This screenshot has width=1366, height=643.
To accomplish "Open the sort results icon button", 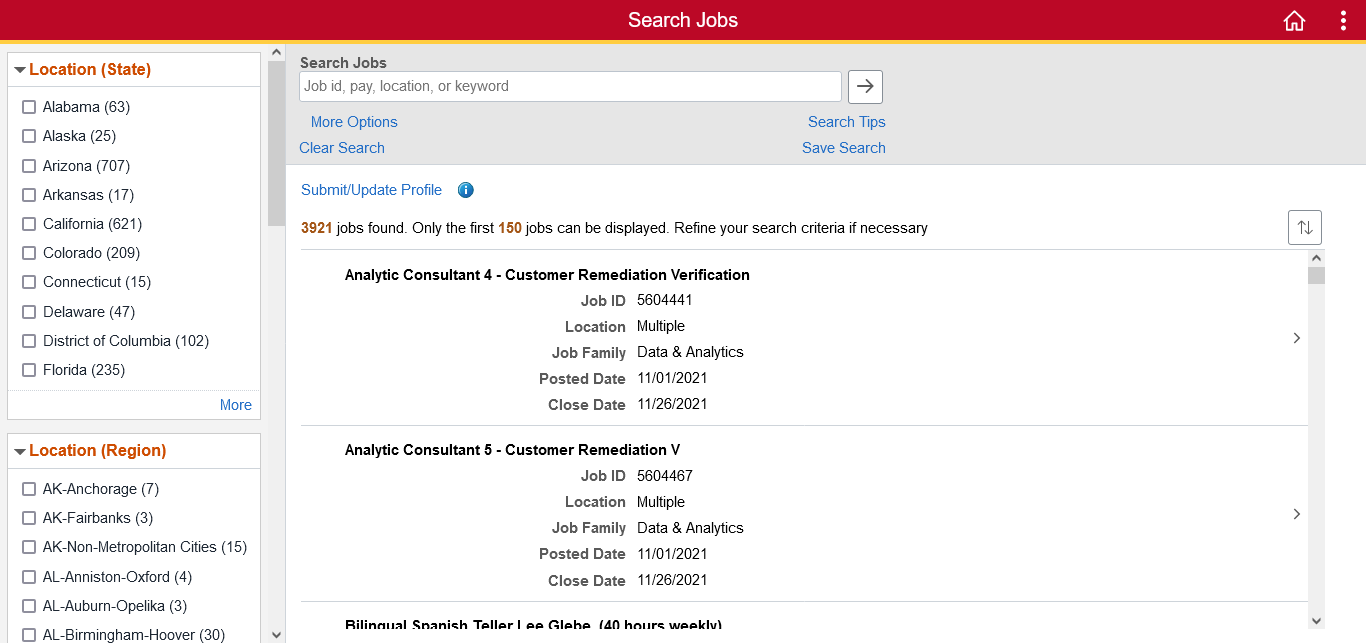I will 1304,228.
